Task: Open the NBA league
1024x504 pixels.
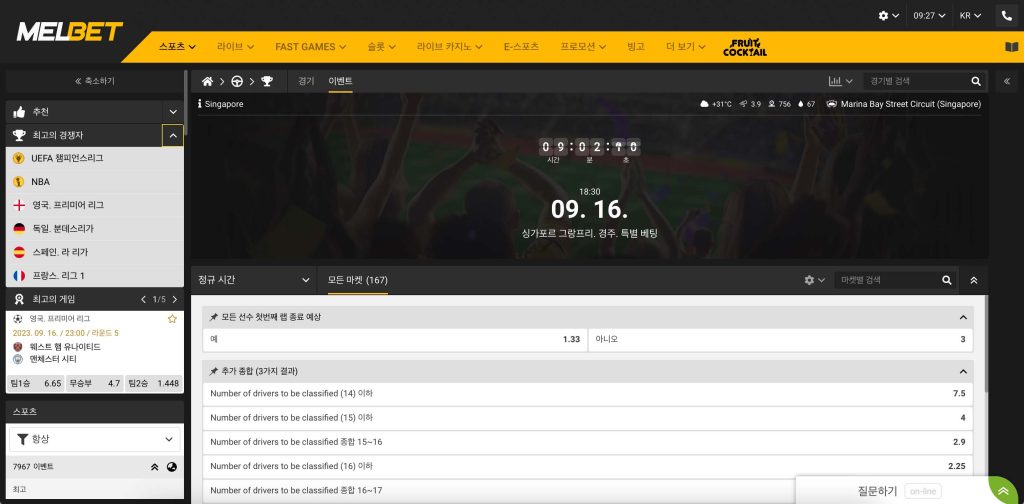Action: (95, 181)
